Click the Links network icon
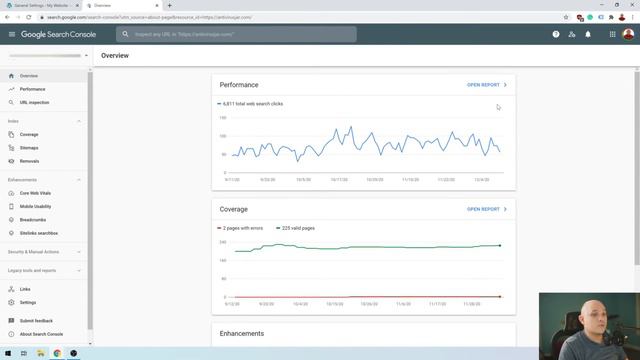640x360 pixels. [x=11, y=289]
